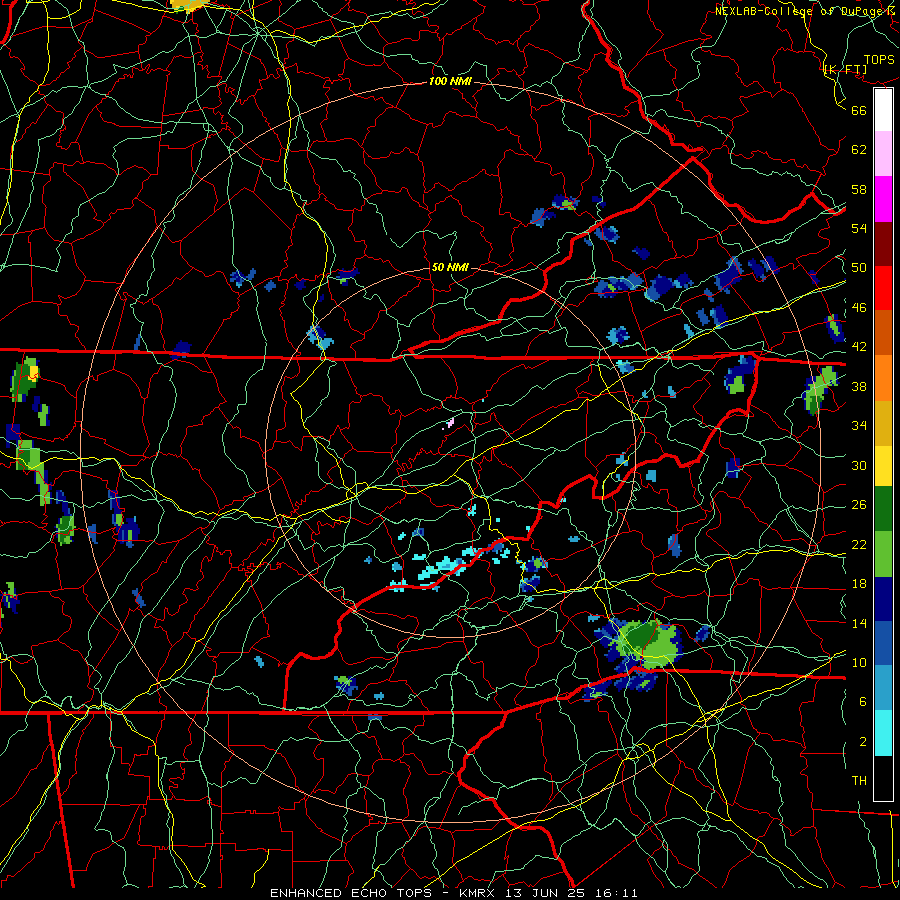Pick the gold swatch in the legend
Screen dimensions: 900x900
883,422
